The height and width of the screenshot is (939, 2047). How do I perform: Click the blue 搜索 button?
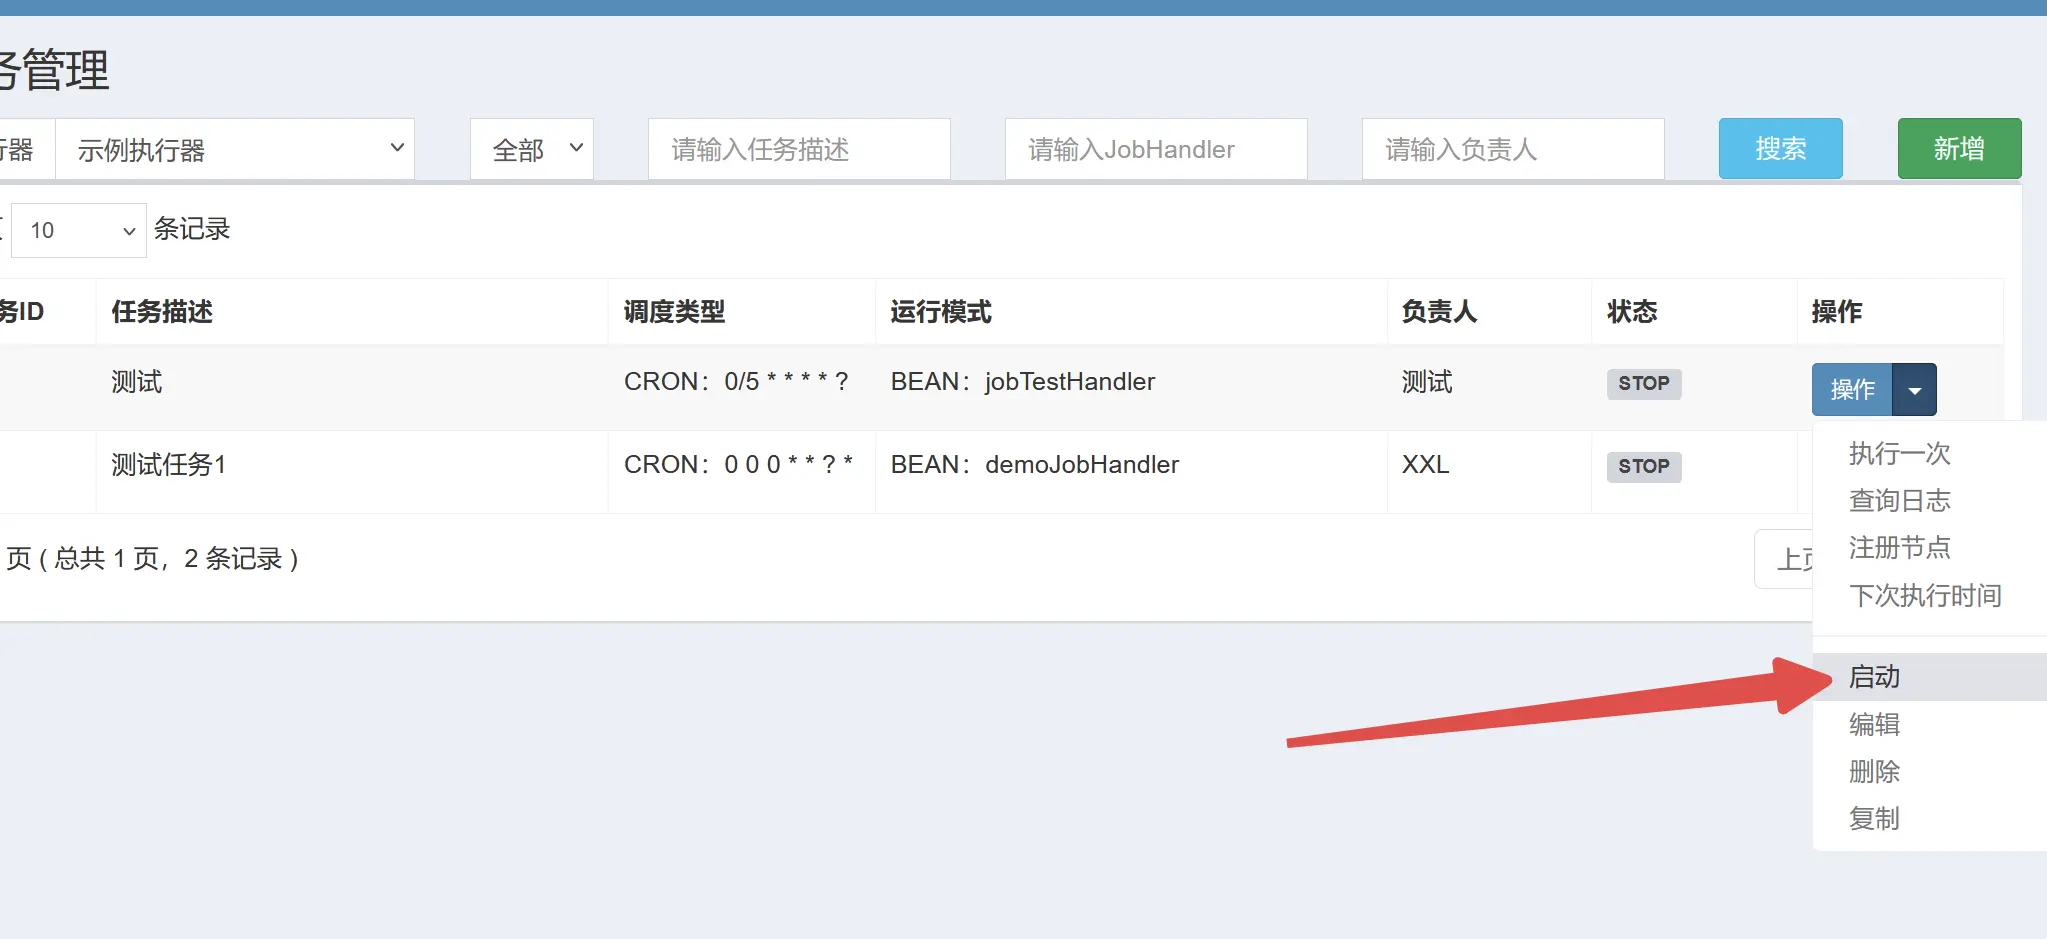tap(1781, 149)
